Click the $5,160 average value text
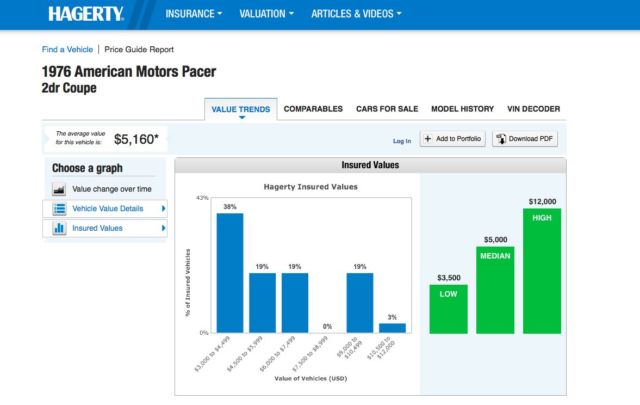Image resolution: width=640 pixels, height=405 pixels. click(136, 139)
